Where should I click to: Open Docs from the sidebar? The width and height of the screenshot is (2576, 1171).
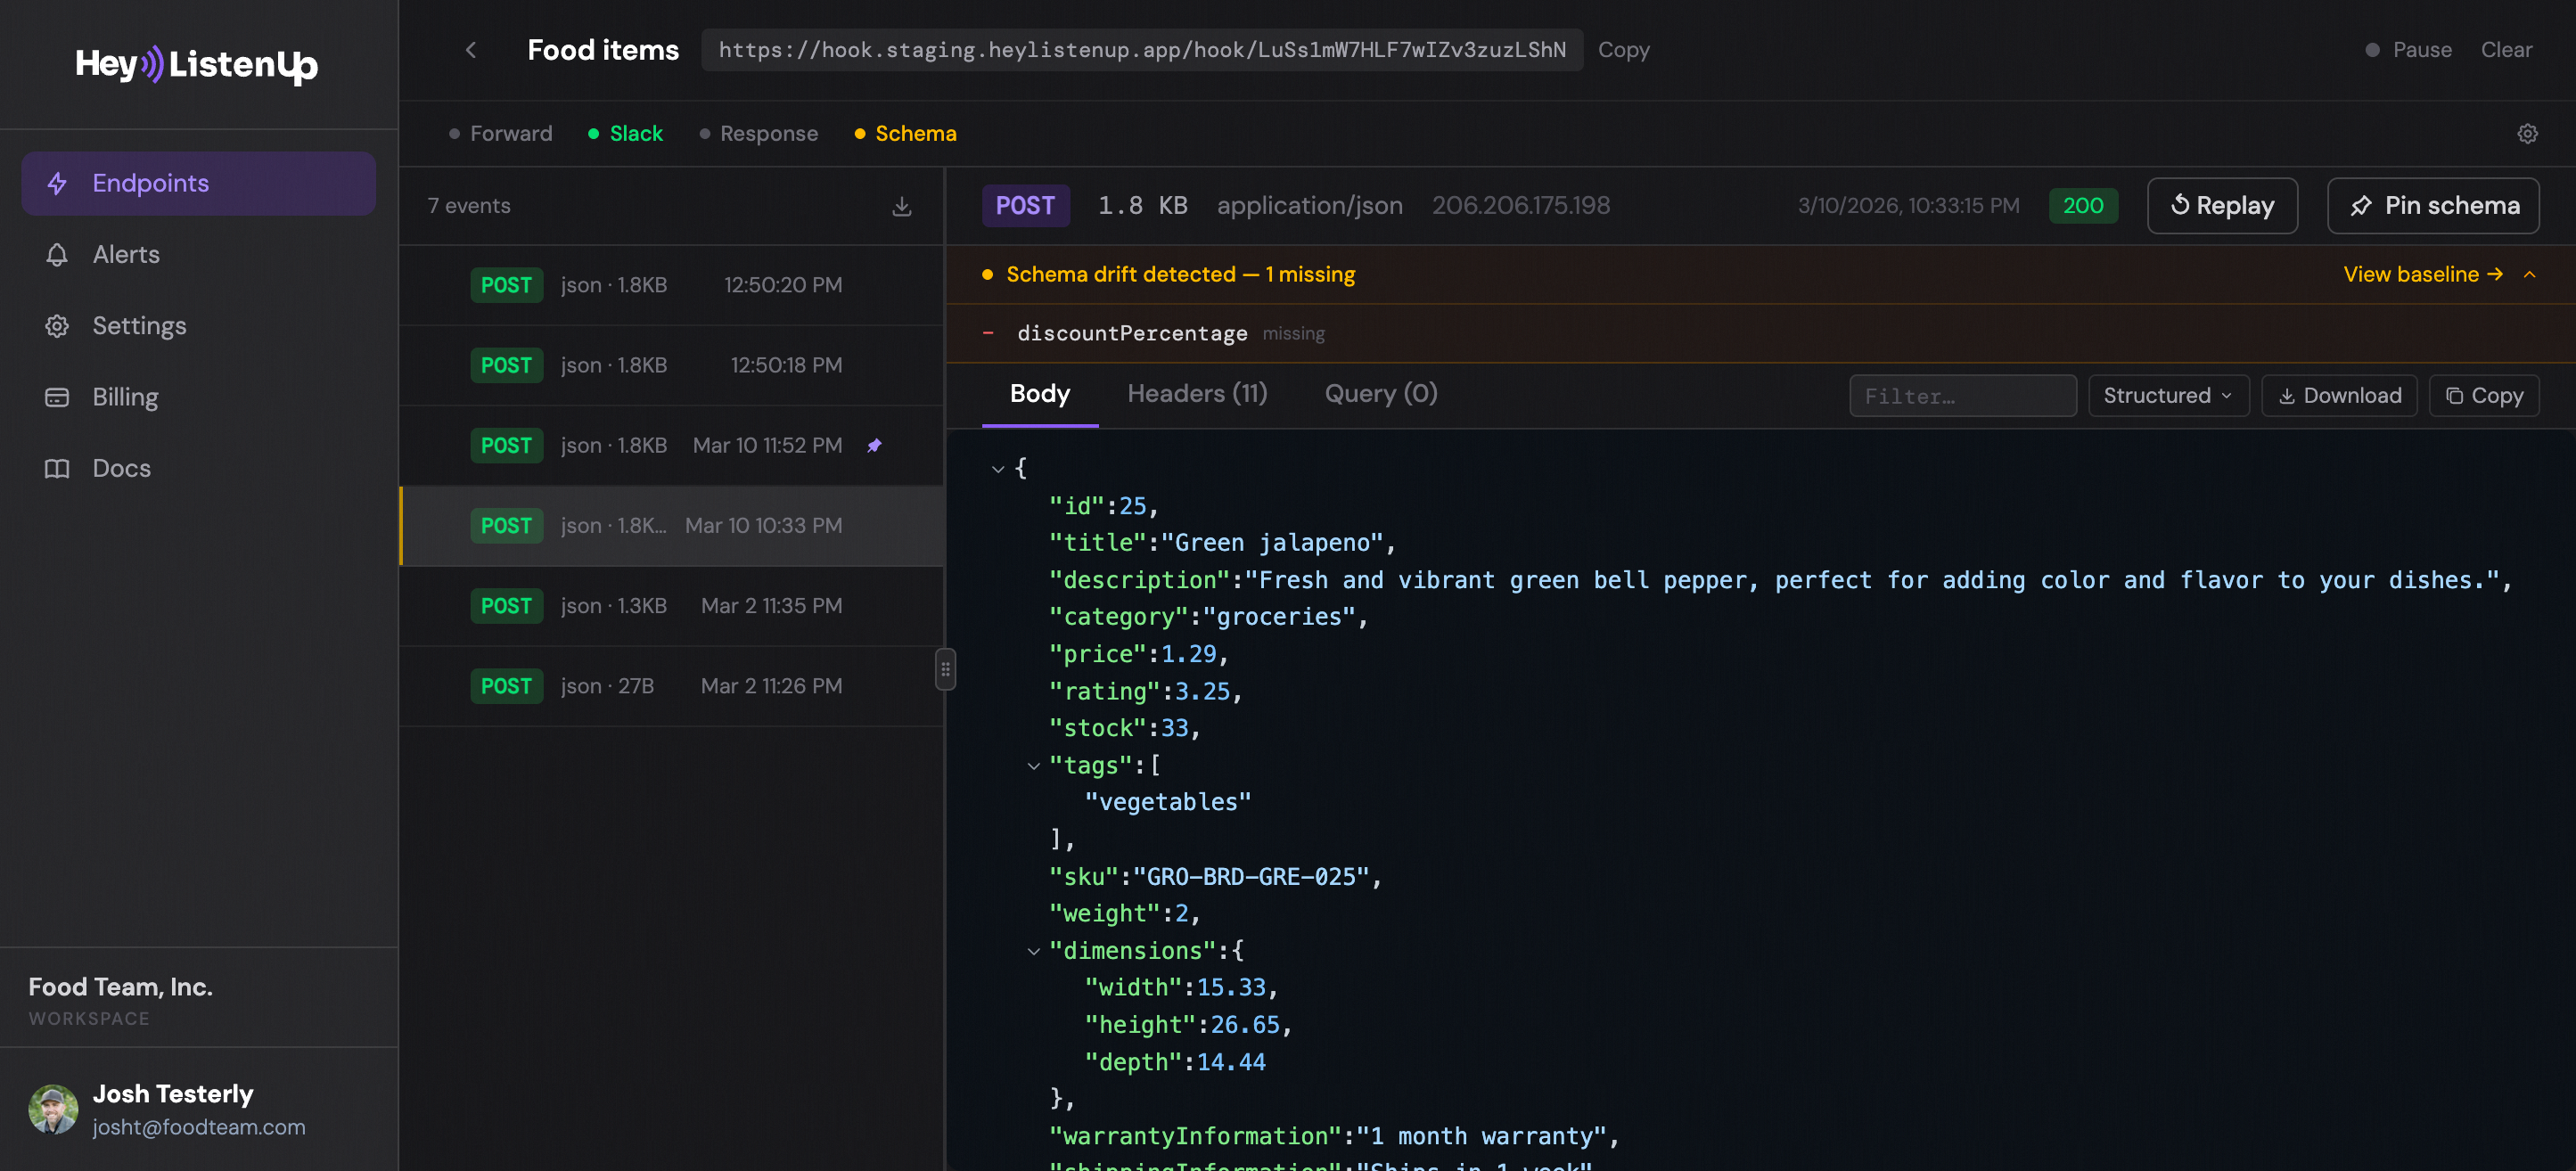[120, 468]
